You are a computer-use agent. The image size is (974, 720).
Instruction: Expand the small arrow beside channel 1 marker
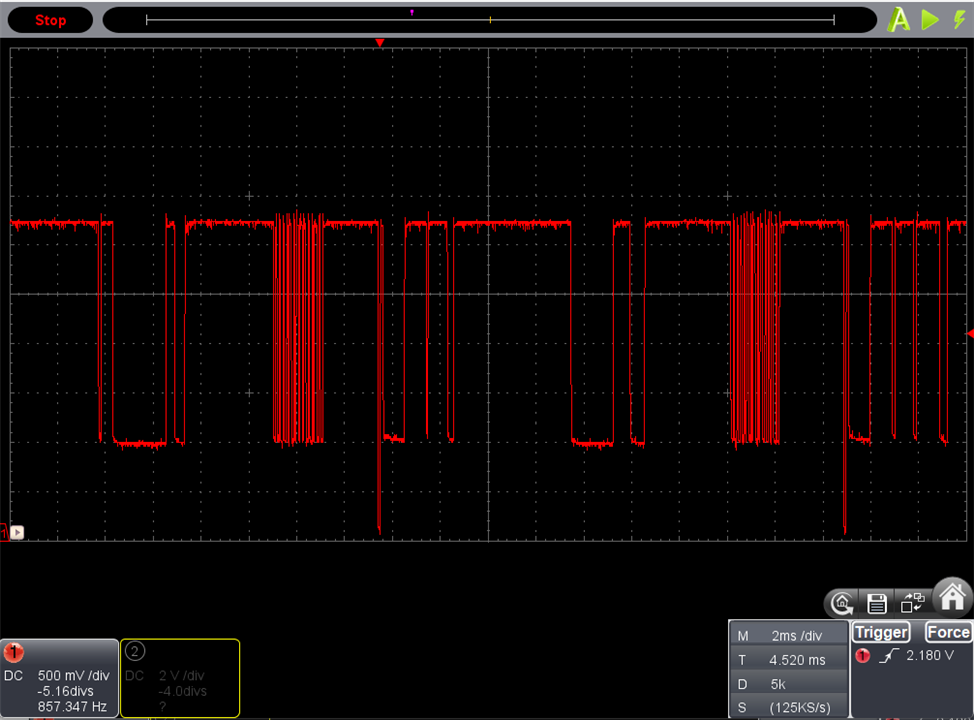click(x=16, y=533)
